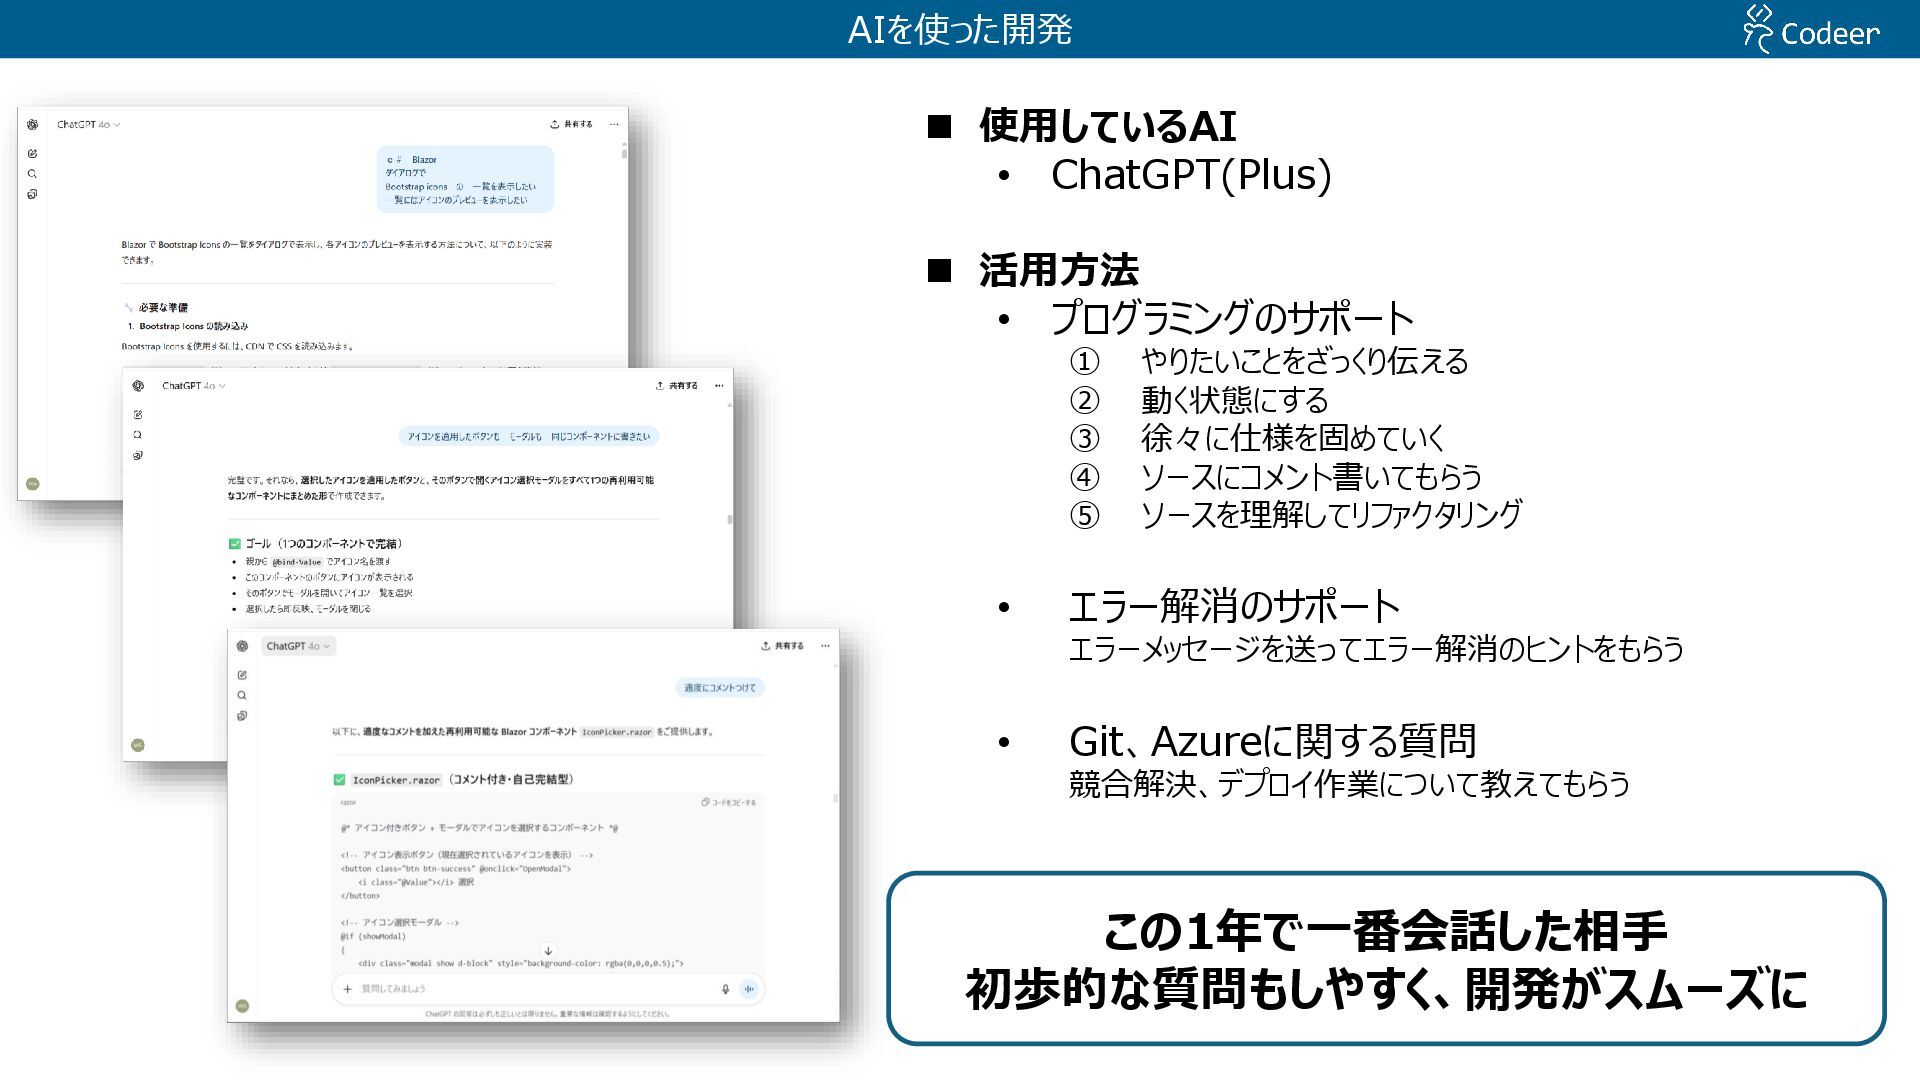Click ChatGPT logo in top-left window
Image resolution: width=1920 pixels, height=1080 pixels.
[32, 125]
